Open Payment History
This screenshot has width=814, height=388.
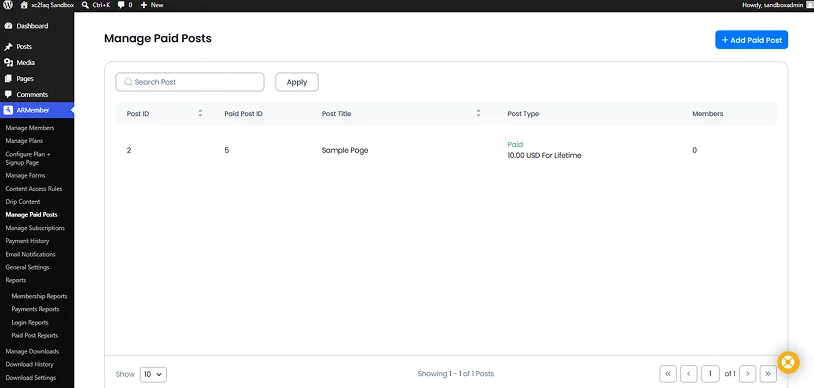pos(27,241)
